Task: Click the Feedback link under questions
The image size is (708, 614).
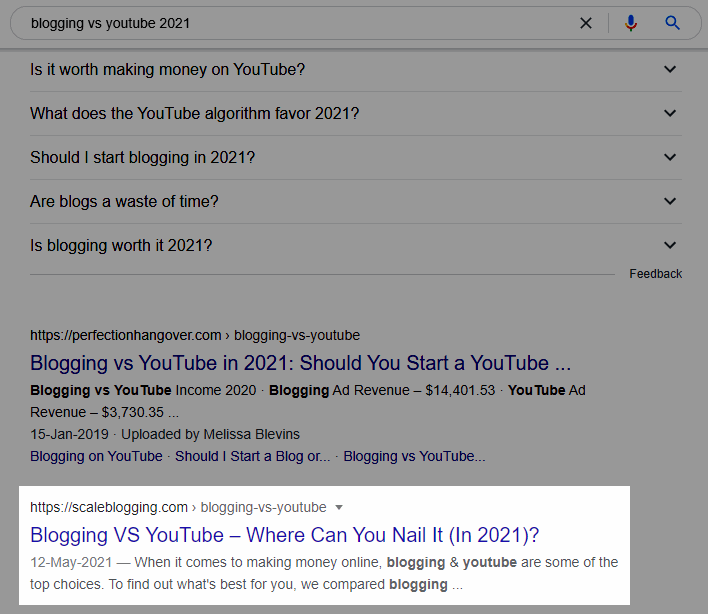Action: [656, 274]
